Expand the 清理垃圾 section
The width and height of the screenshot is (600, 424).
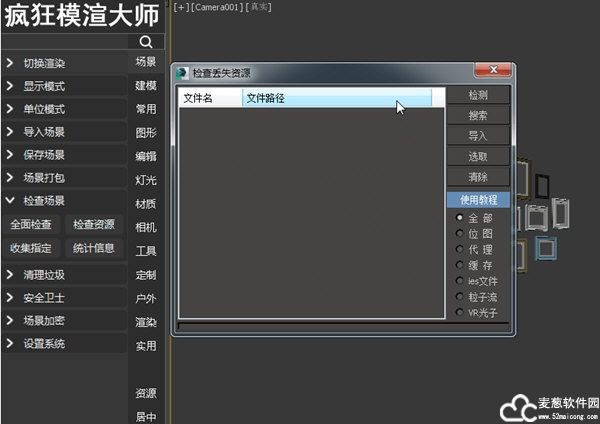[x=62, y=274]
